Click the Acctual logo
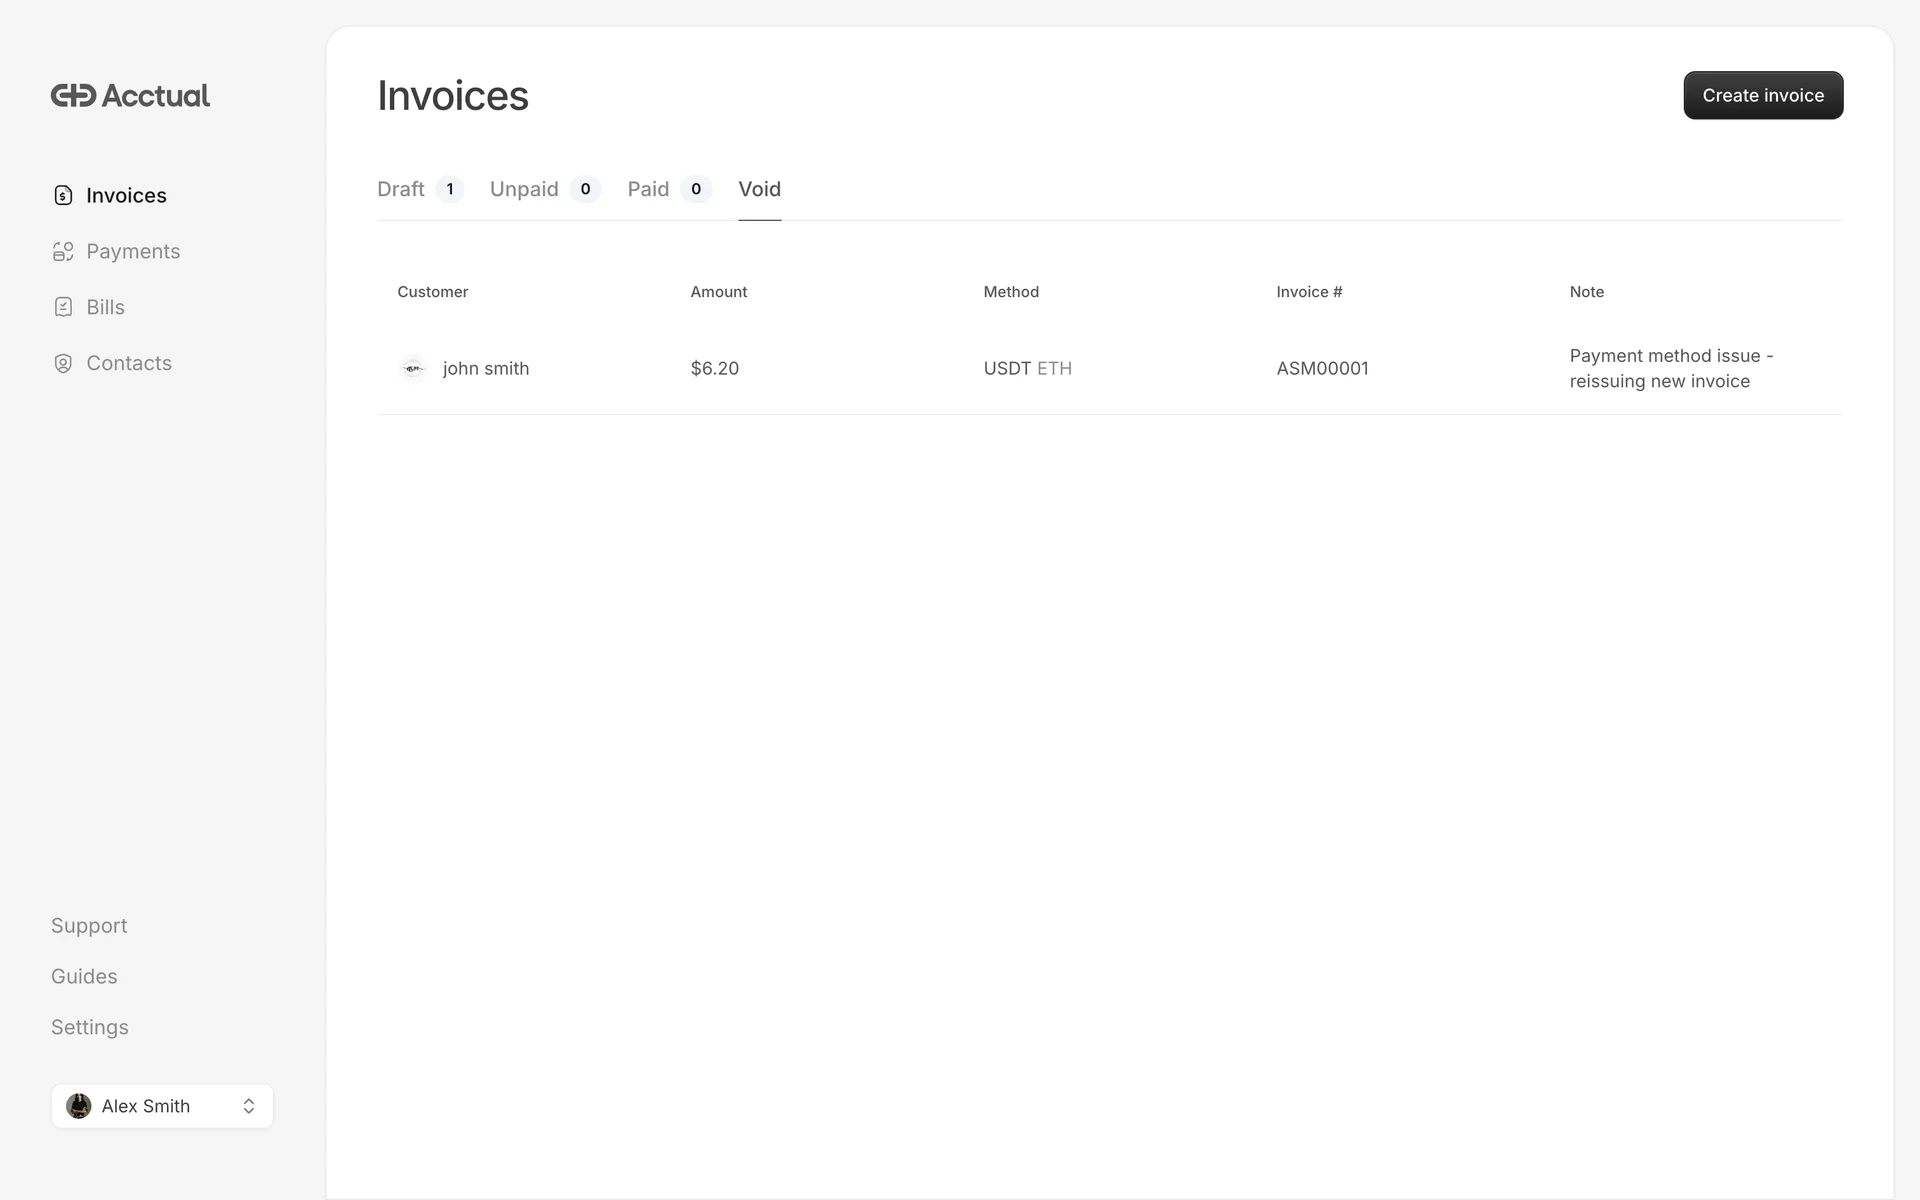This screenshot has width=1920, height=1200. pos(130,96)
